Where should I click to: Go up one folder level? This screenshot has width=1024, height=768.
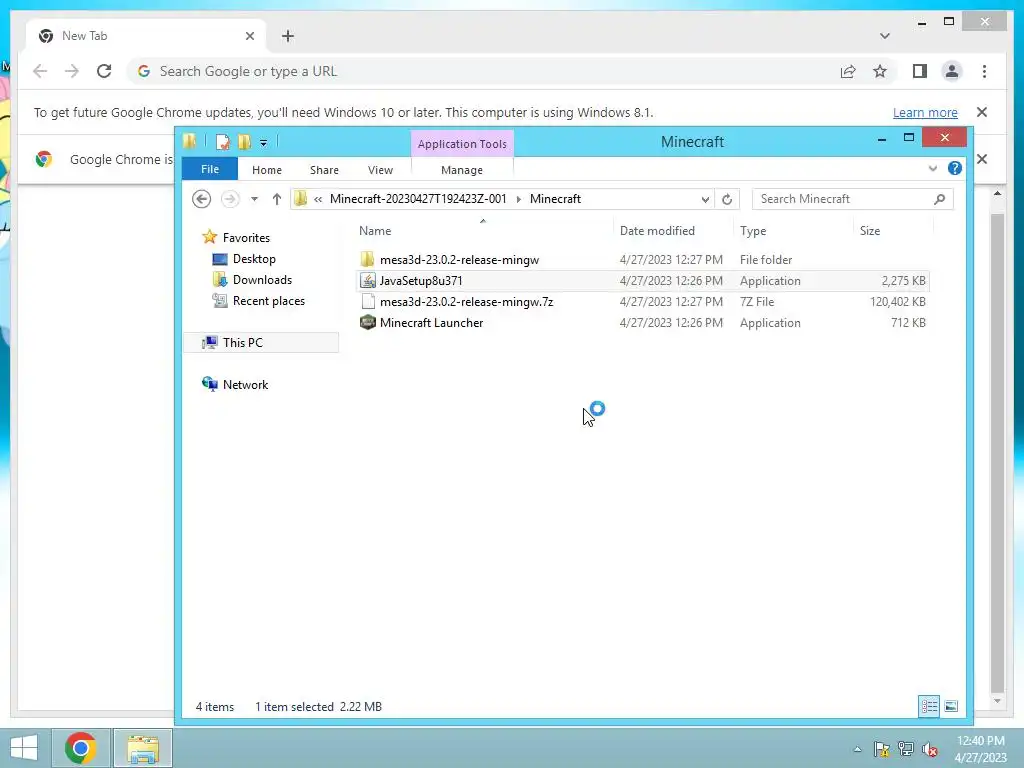pyautogui.click(x=277, y=199)
